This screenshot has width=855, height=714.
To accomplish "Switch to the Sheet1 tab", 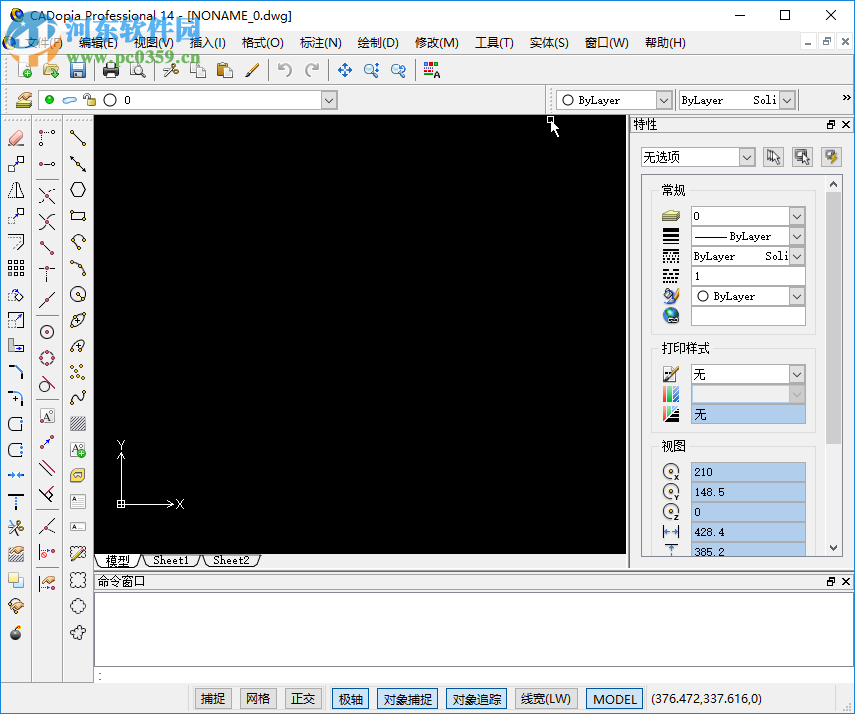I will click(171, 560).
